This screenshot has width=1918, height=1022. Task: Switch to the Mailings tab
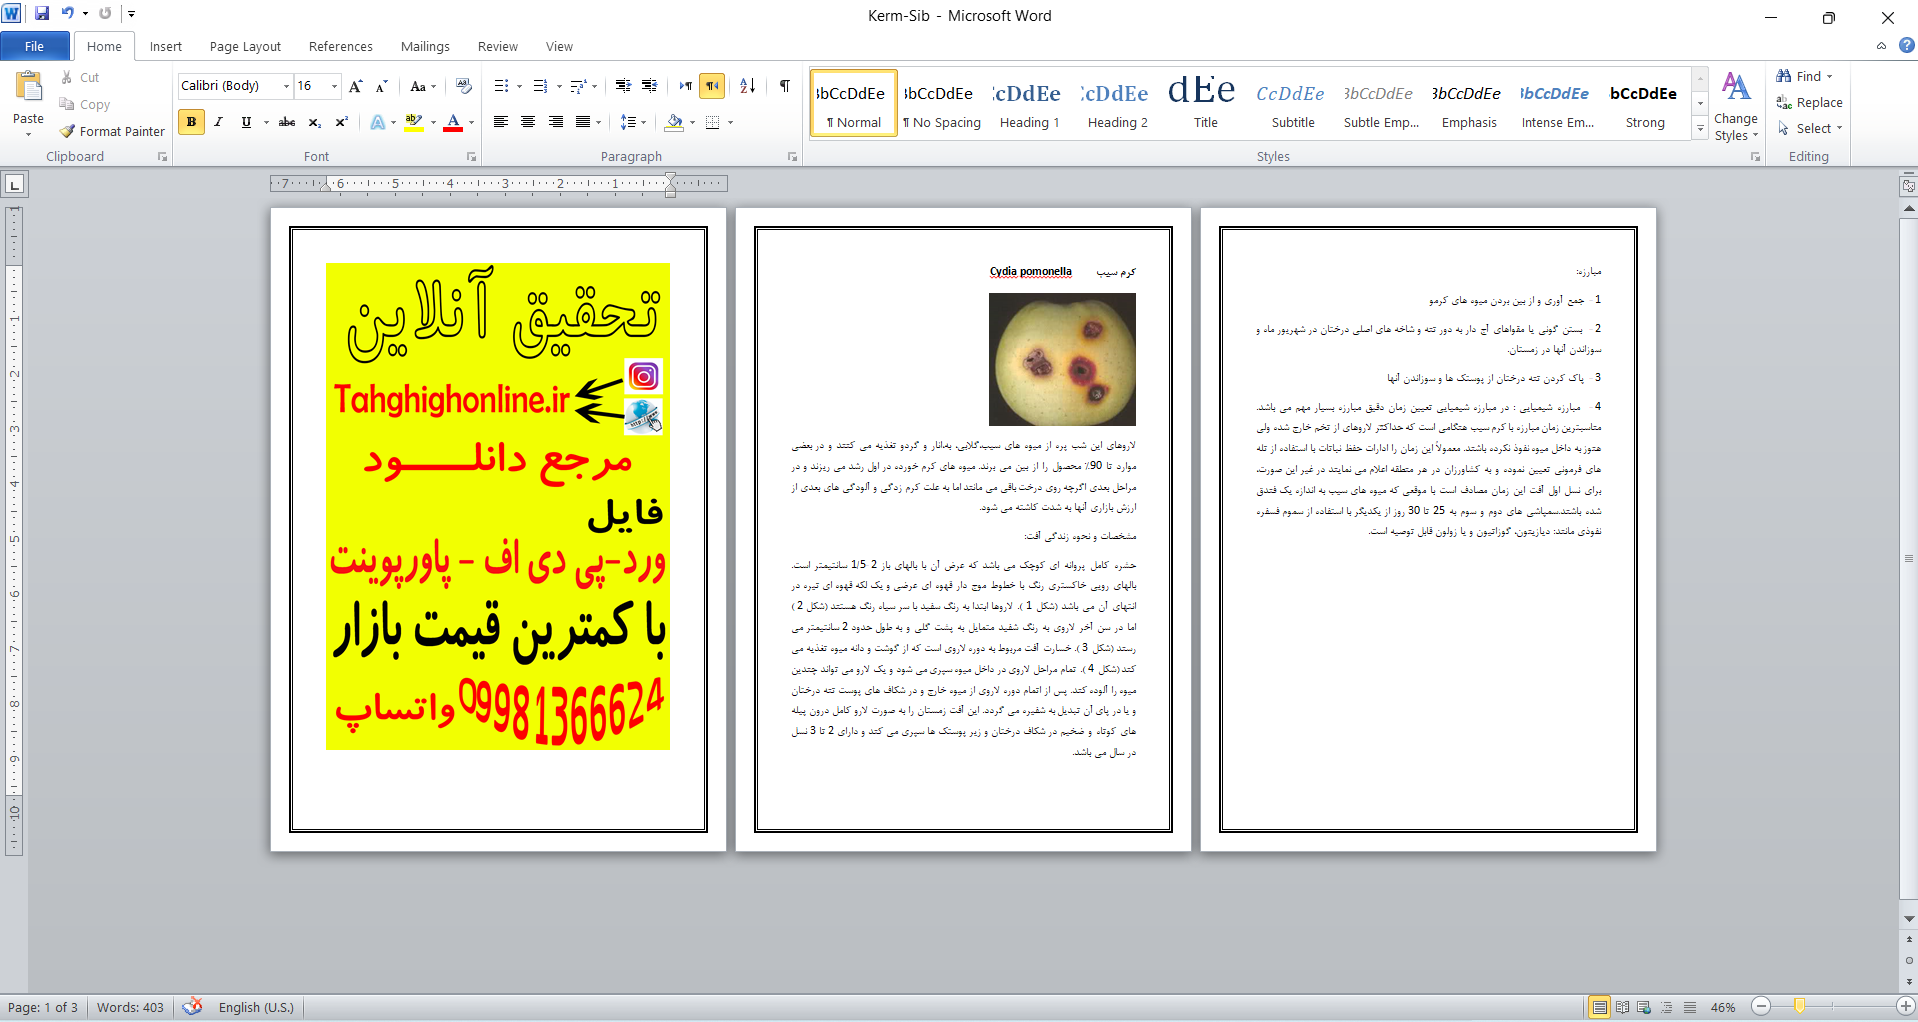(x=425, y=46)
